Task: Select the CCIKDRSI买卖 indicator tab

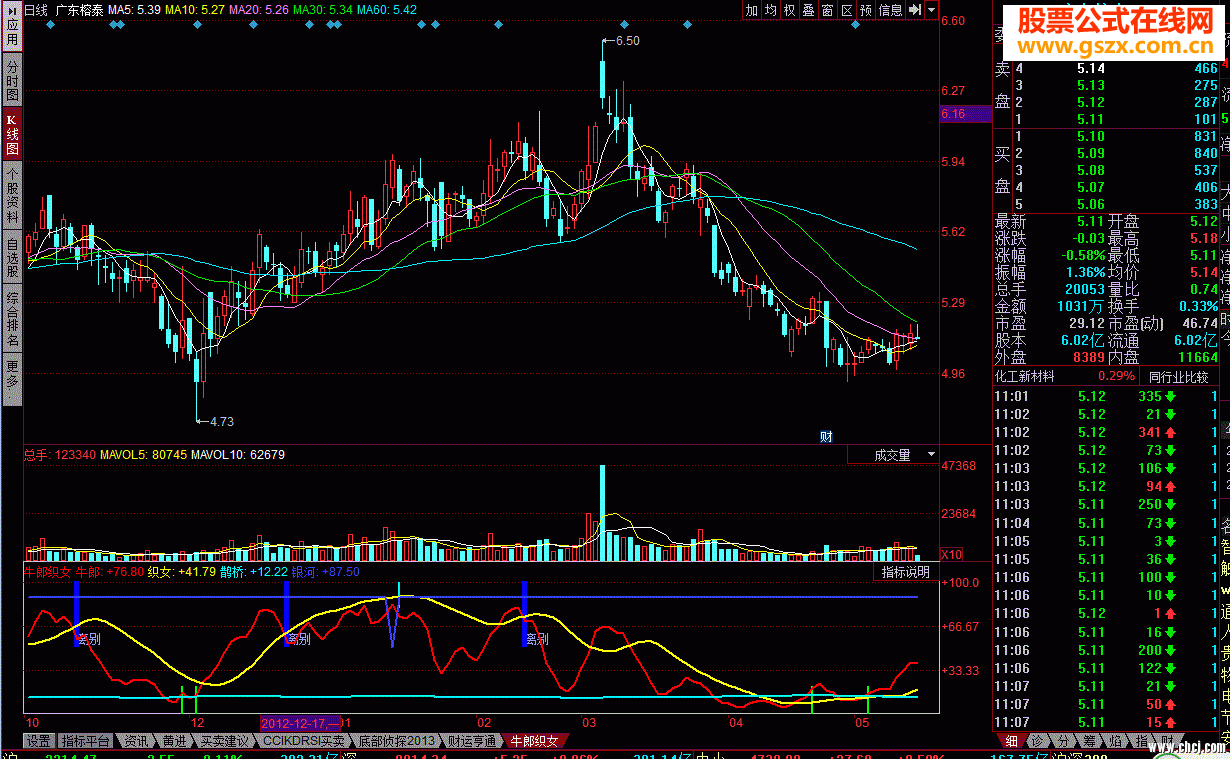Action: pyautogui.click(x=305, y=741)
